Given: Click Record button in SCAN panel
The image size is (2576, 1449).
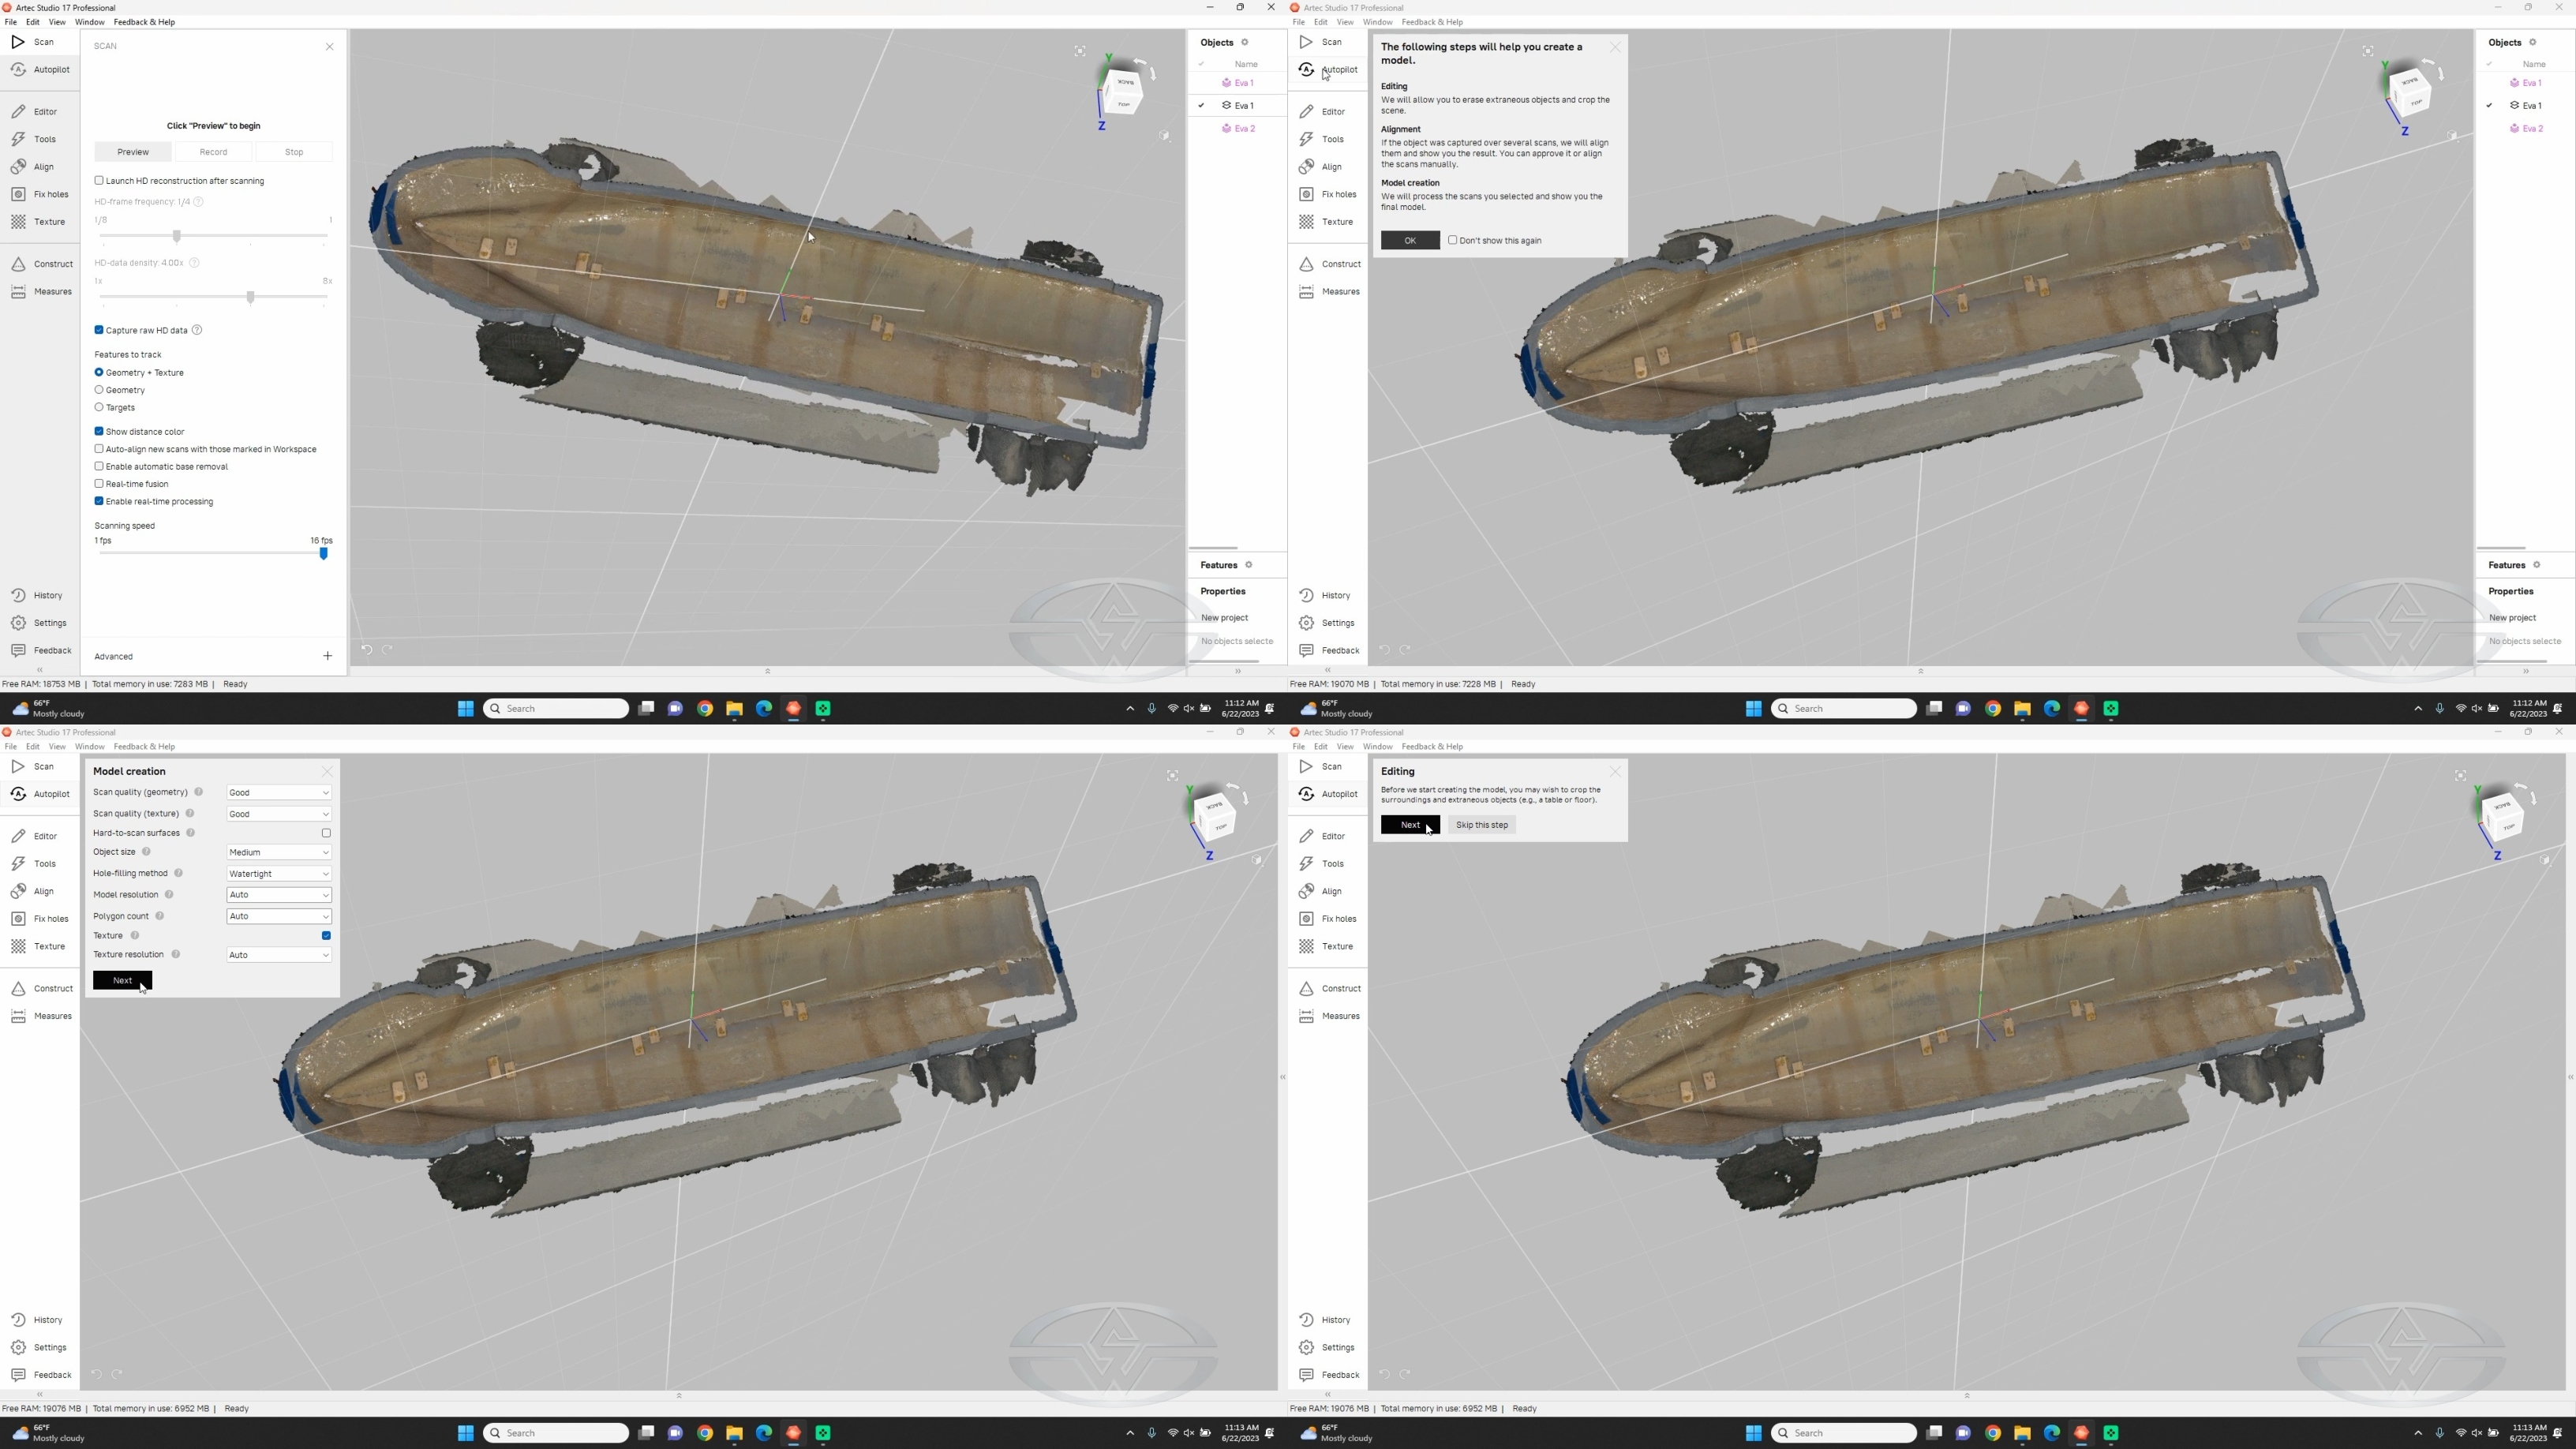Looking at the screenshot, I should coord(213,152).
